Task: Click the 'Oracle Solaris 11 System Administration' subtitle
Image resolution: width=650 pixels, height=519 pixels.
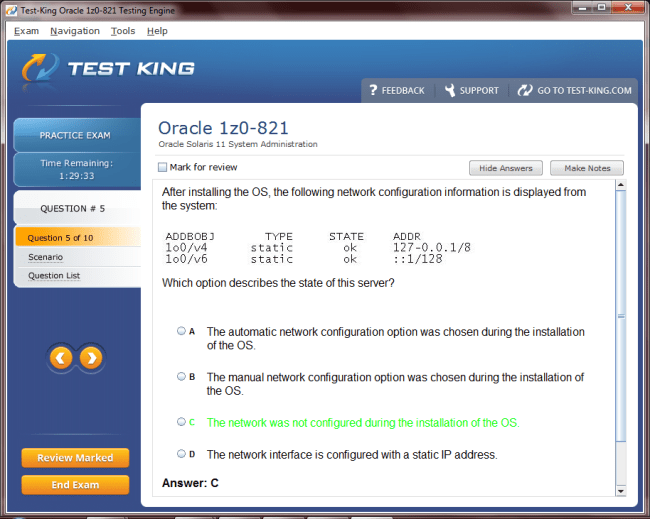Action: coord(238,144)
